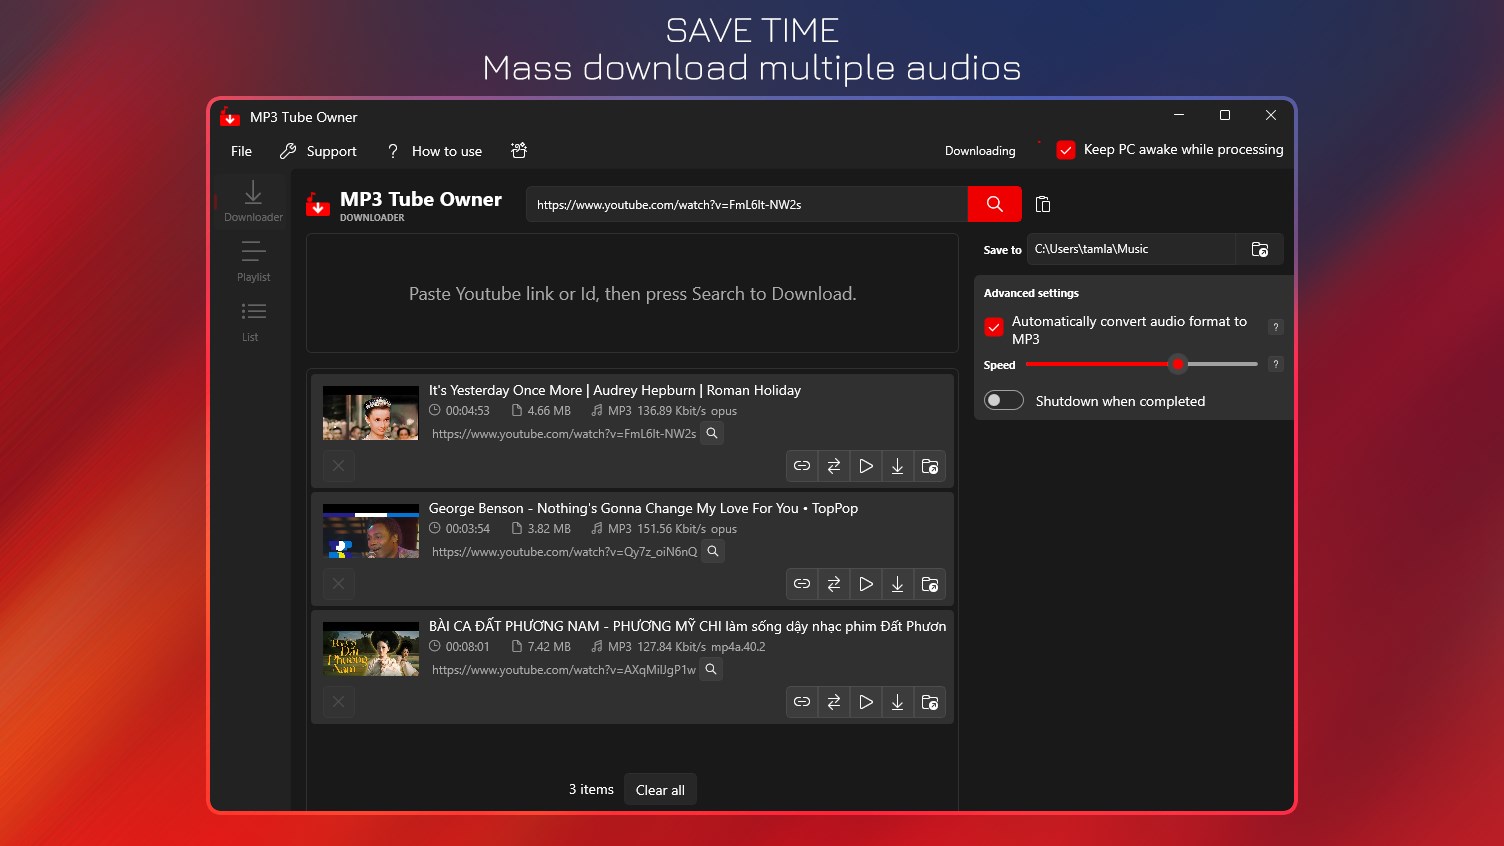Enable Shutdown when completed
The height and width of the screenshot is (846, 1504).
click(1003, 400)
